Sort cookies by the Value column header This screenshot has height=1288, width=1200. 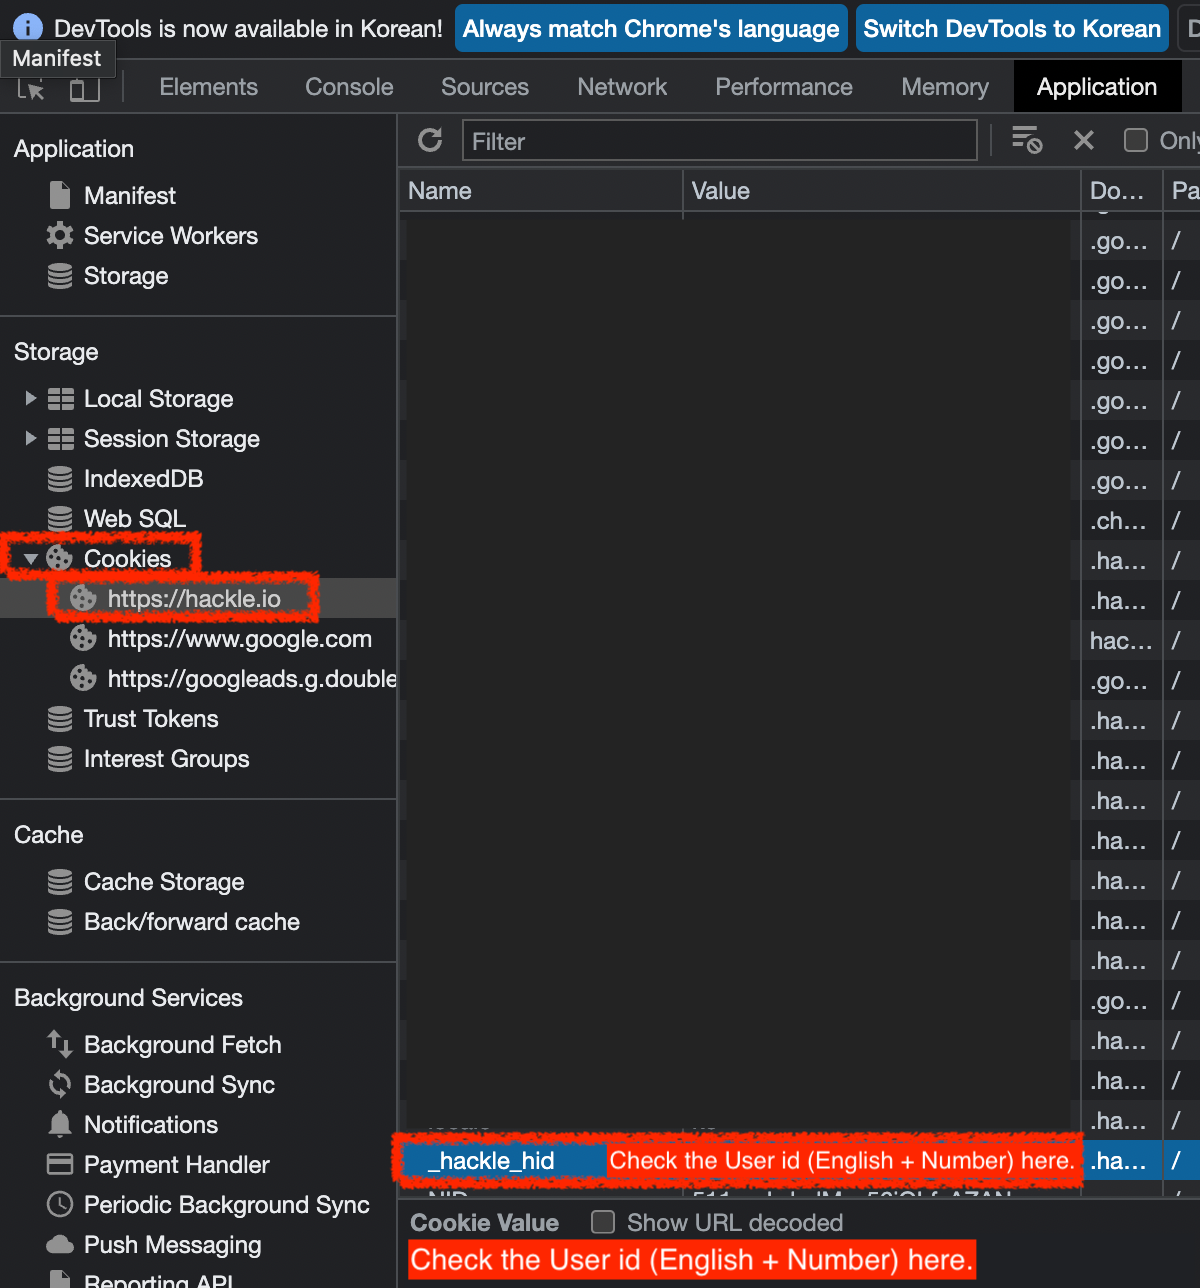tap(881, 191)
